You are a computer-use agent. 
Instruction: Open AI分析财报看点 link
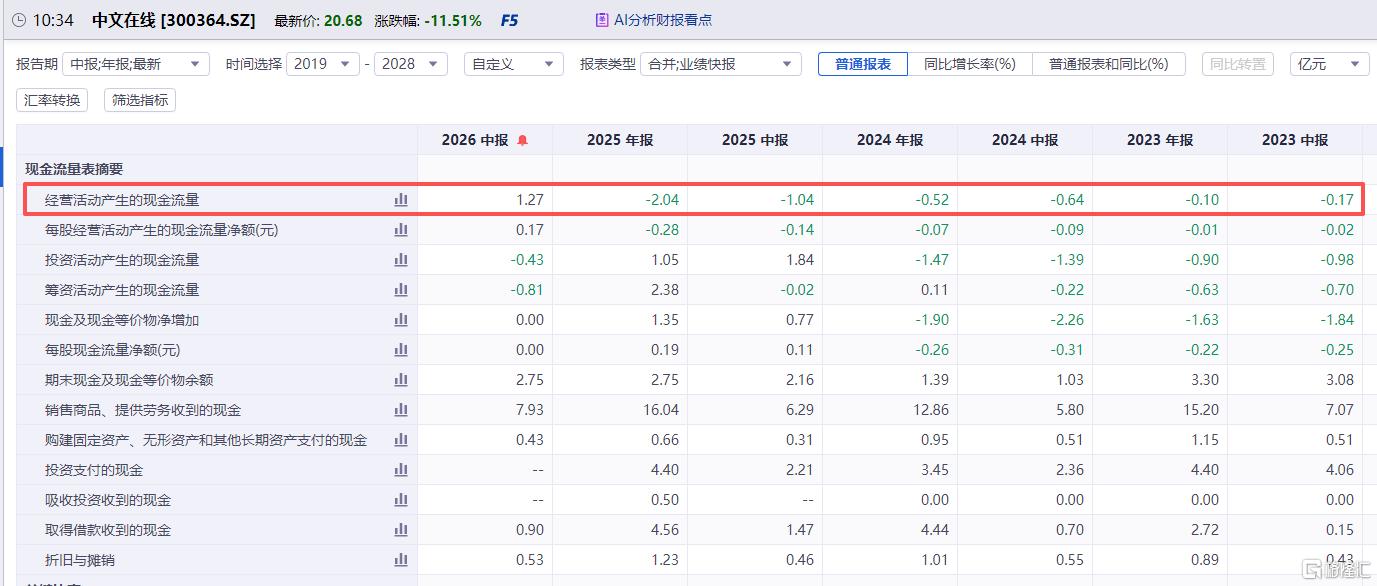(662, 20)
